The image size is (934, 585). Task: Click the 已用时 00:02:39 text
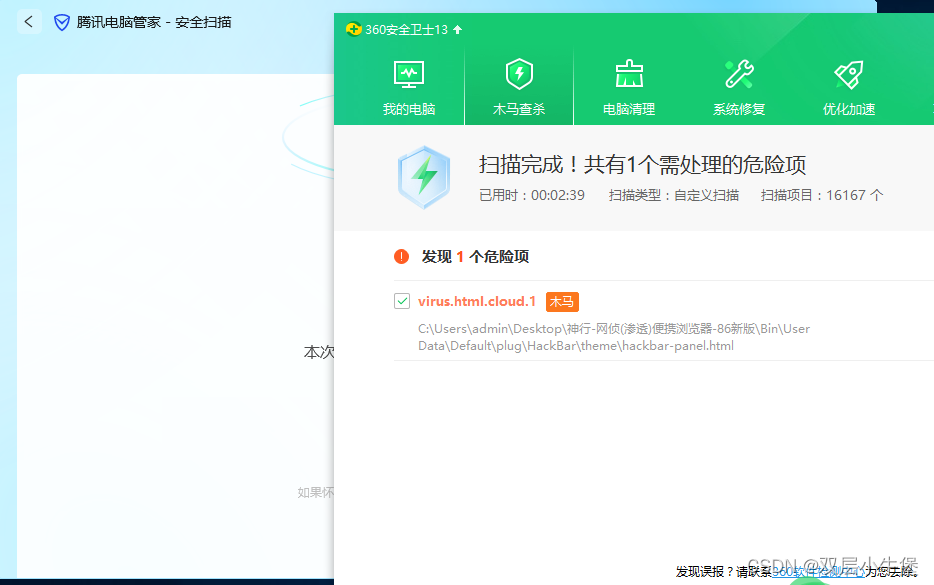532,195
